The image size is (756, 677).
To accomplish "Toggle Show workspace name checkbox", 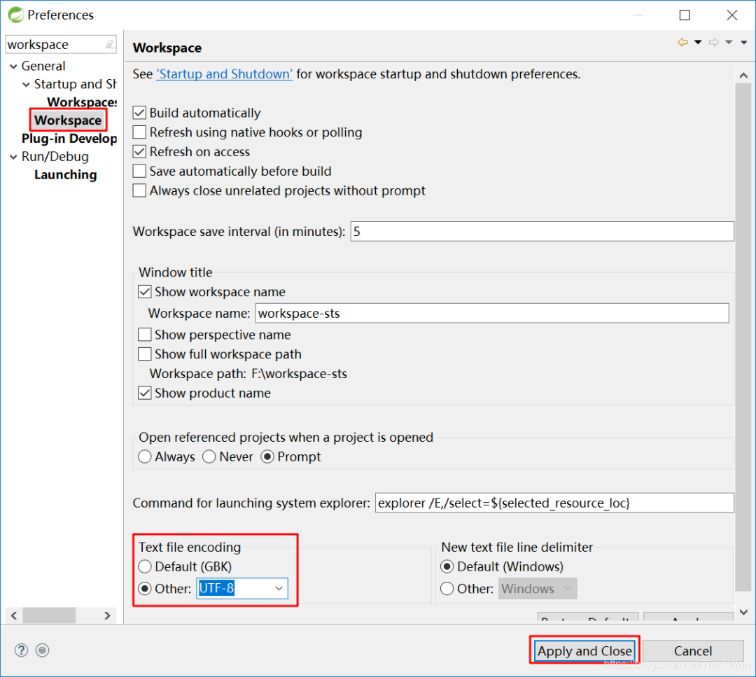I will coord(145,292).
